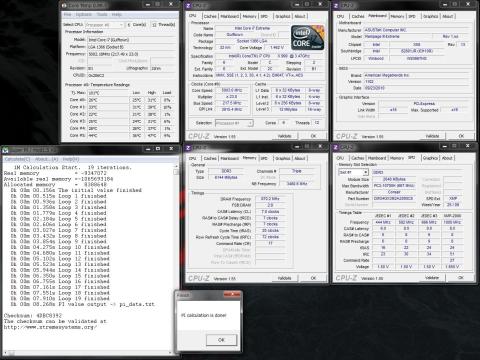Viewport: 480px width, 360px height.
Task: Click Manufacturer ASUSTeK Computer INC. field
Action: coord(417,30)
